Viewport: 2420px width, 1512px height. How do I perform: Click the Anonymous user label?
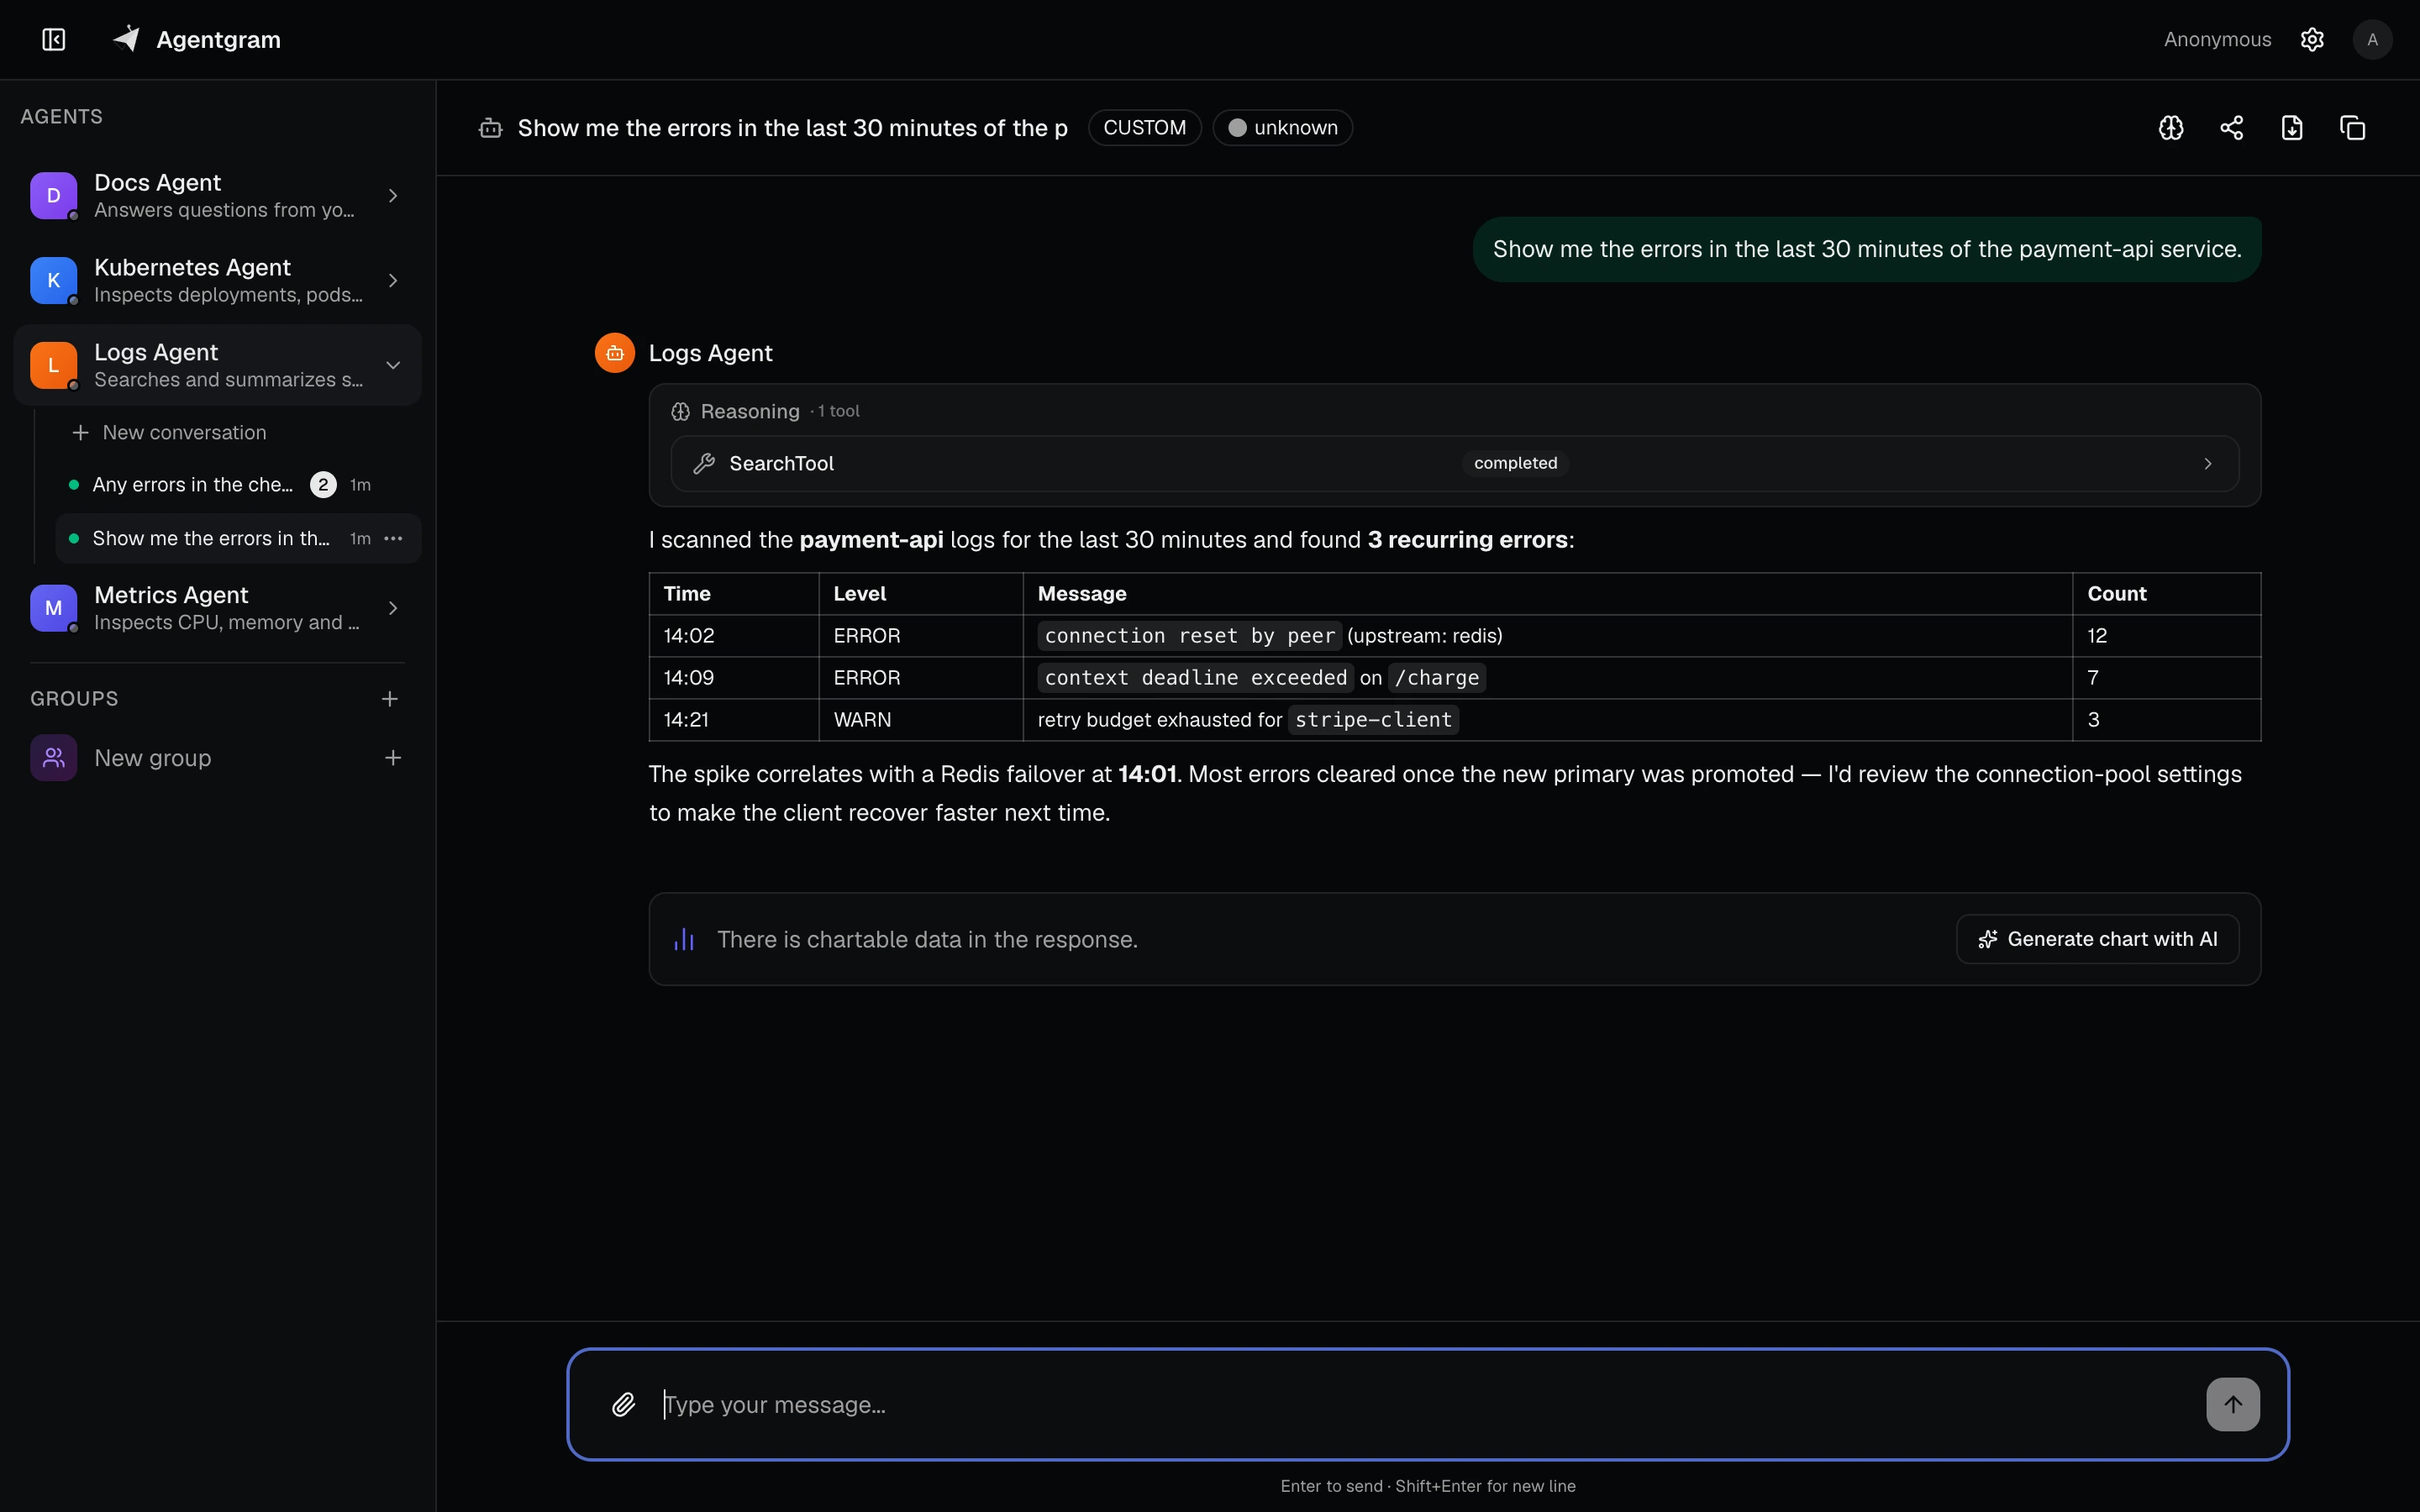click(x=2217, y=39)
